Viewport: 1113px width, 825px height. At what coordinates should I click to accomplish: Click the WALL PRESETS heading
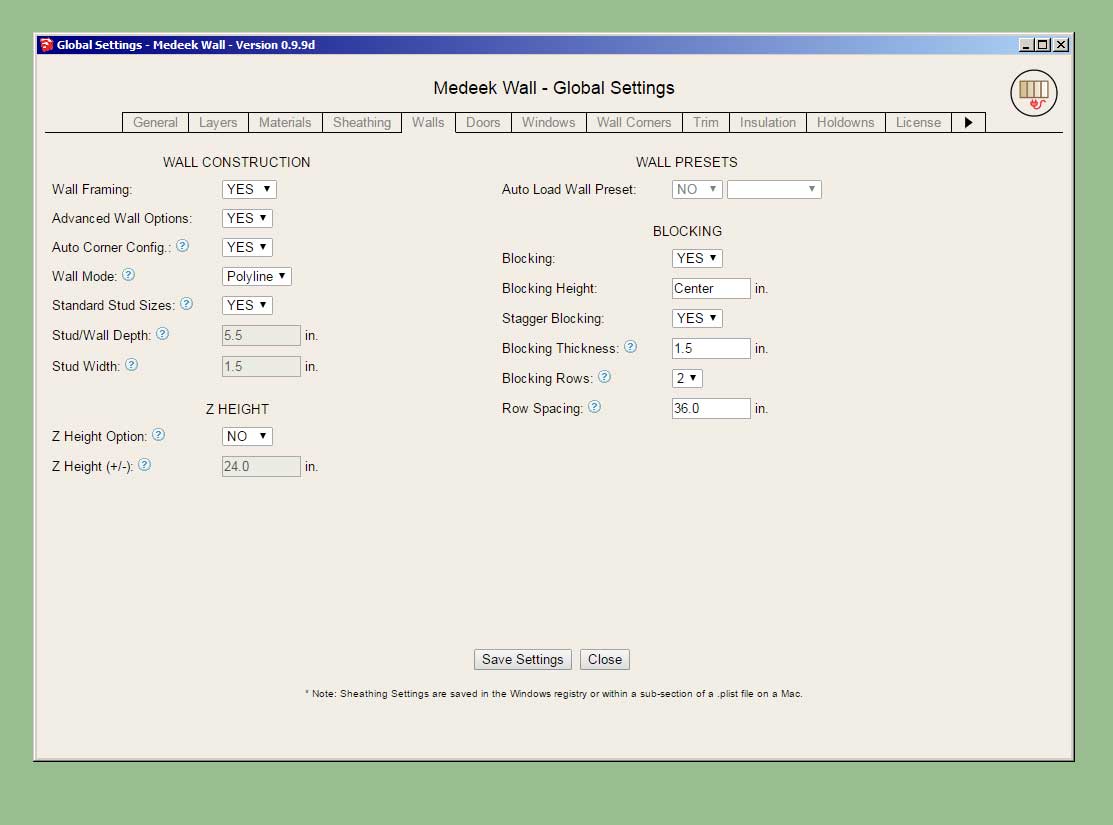click(x=686, y=162)
